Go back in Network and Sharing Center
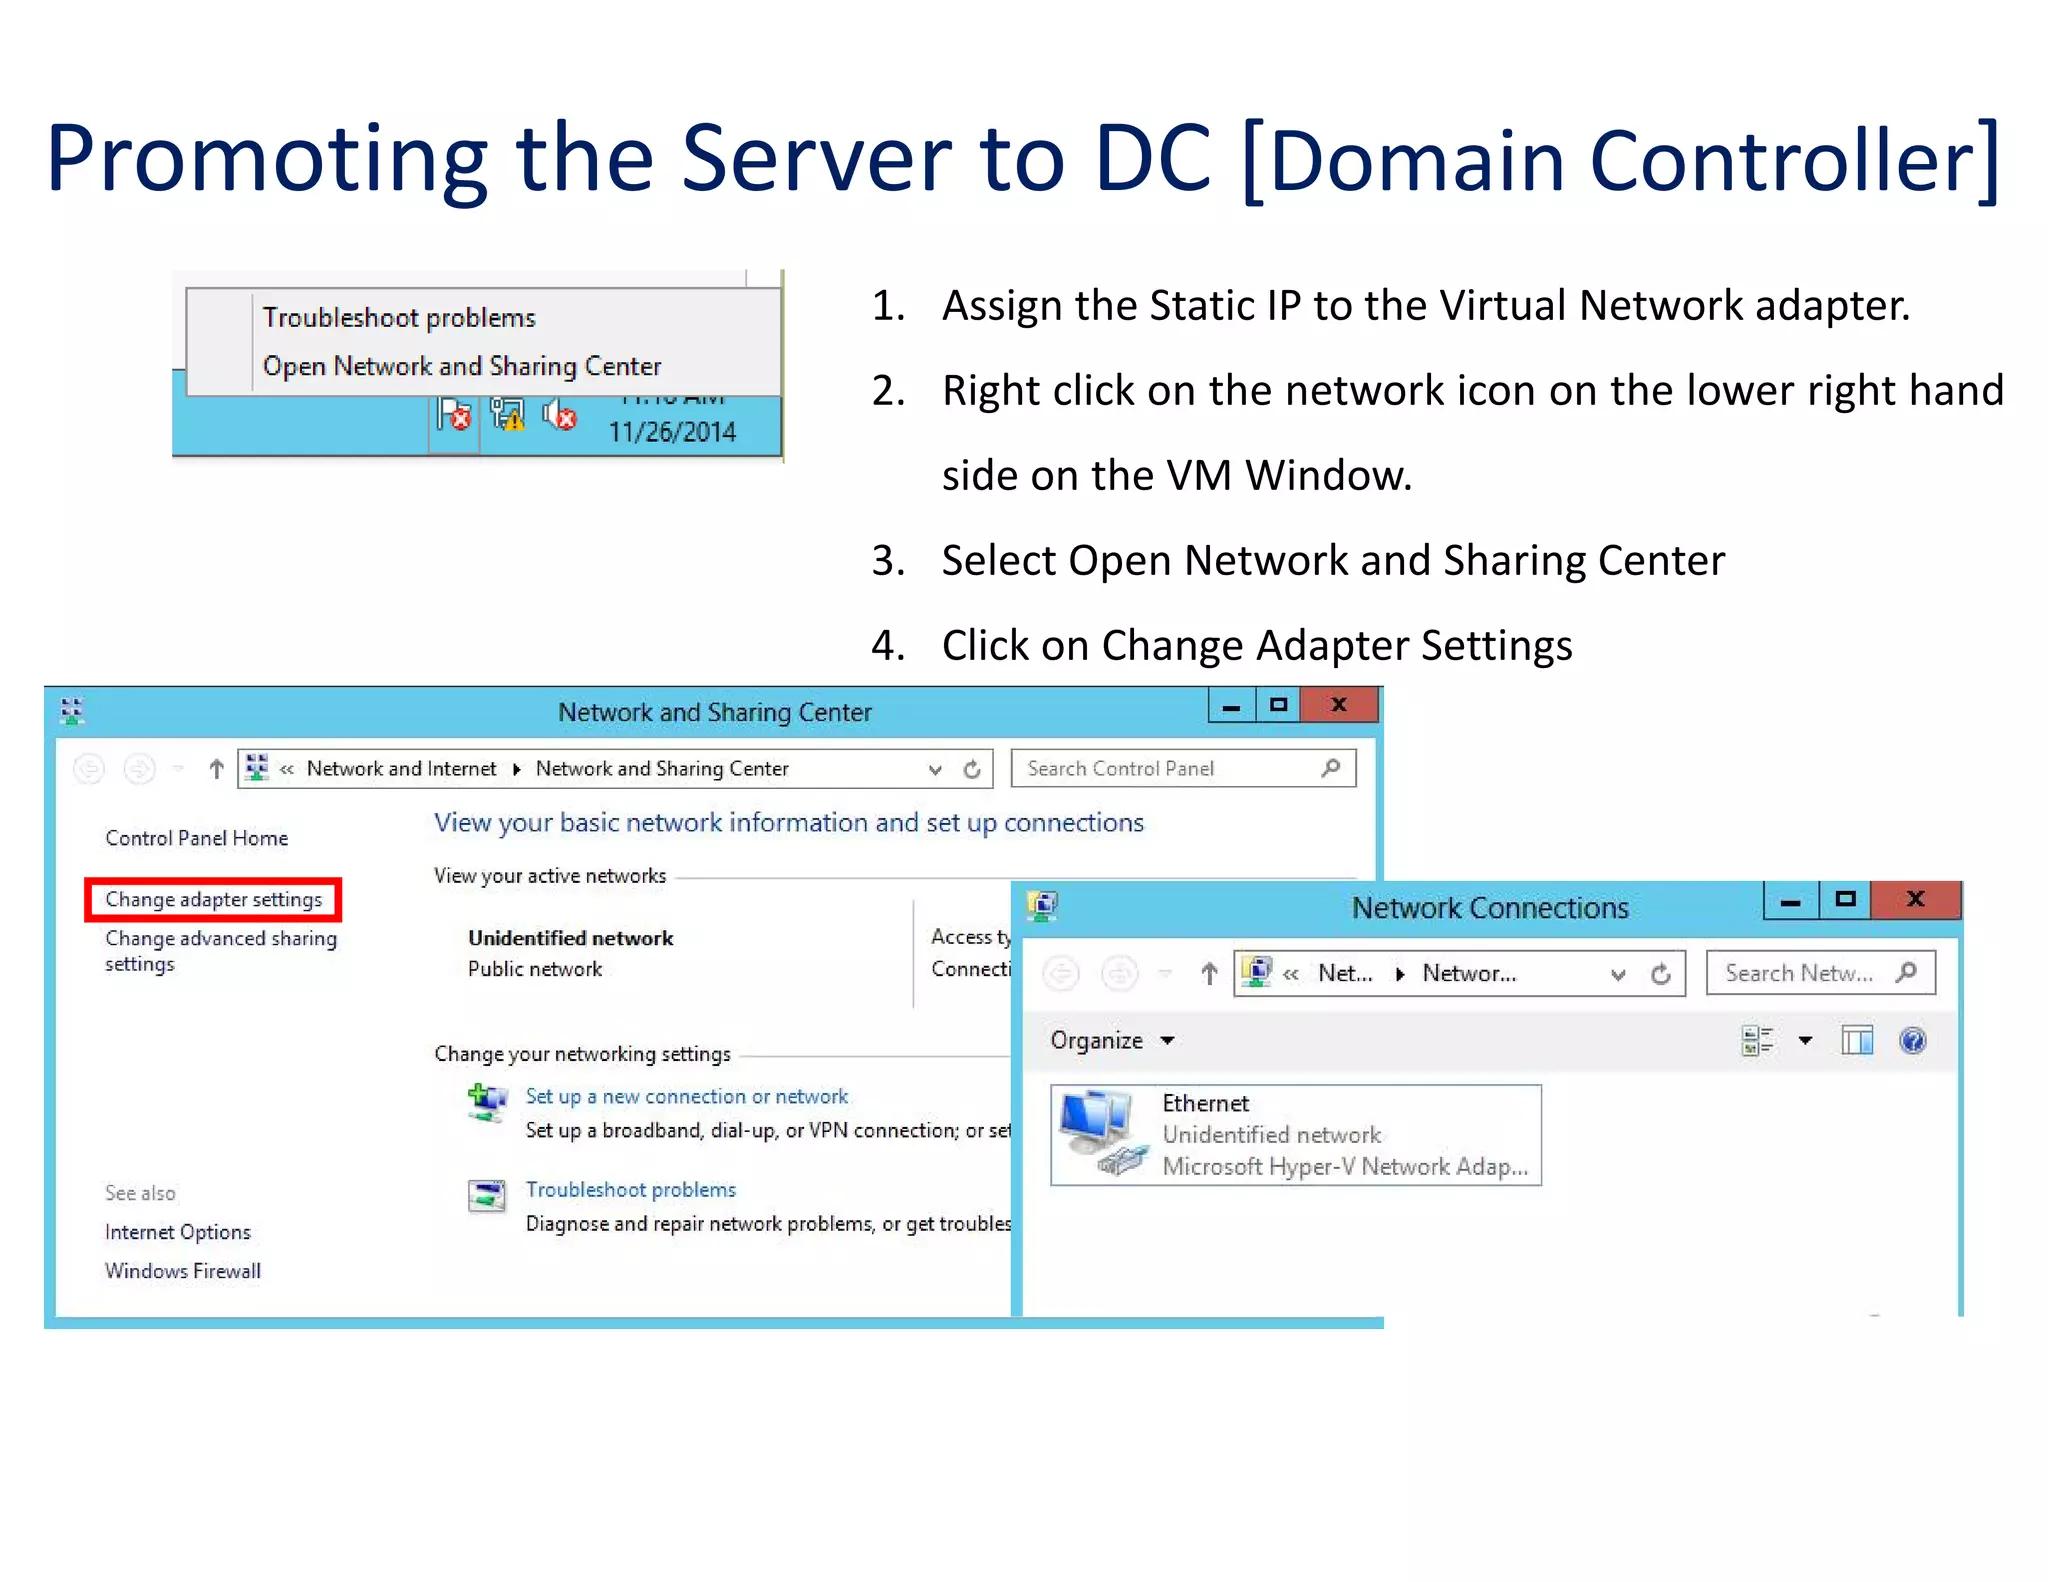Viewport: 2048px width, 1582px height. pyautogui.click(x=89, y=768)
